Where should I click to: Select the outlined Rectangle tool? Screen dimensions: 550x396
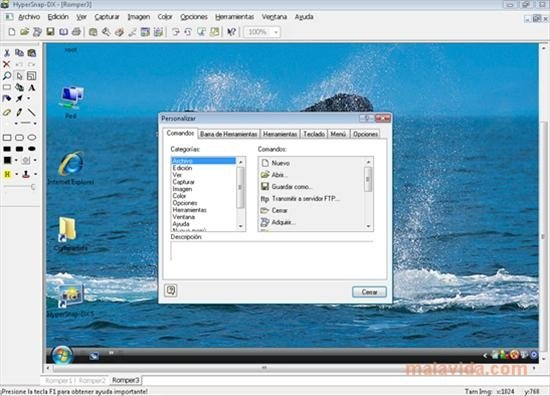tap(7, 137)
